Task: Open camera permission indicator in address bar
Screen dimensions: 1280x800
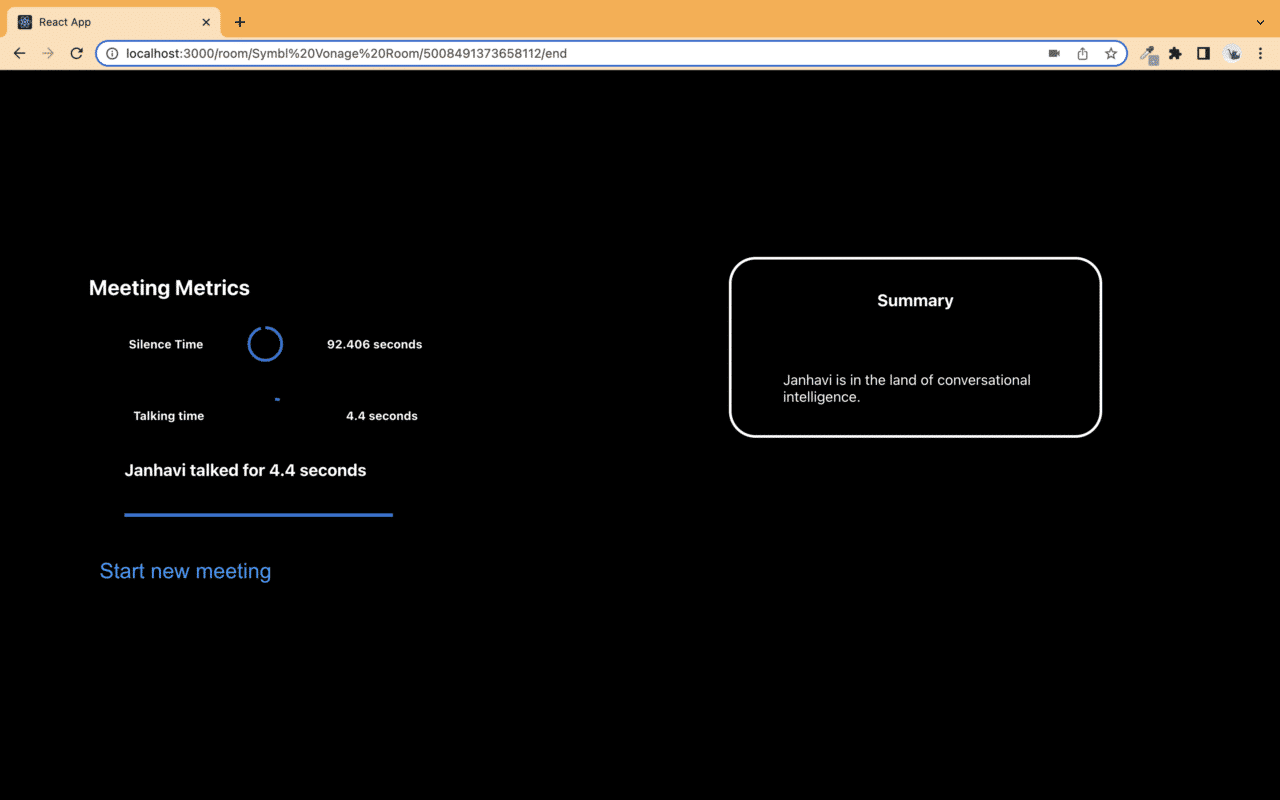Action: [1054, 53]
